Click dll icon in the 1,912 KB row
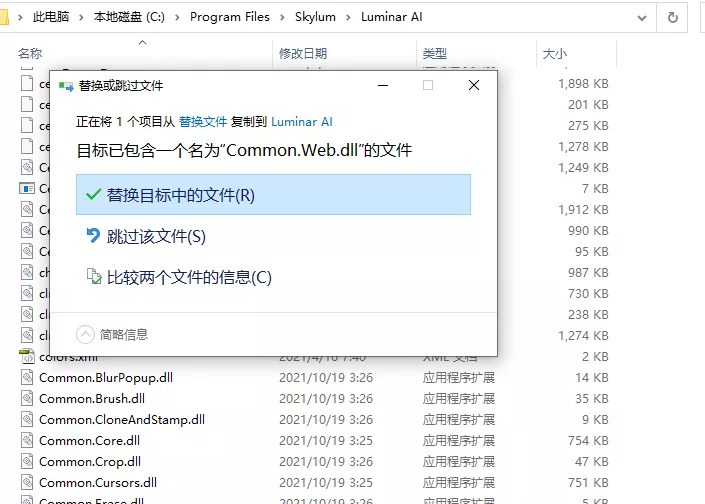Viewport: 705px width, 504px height. coord(27,210)
